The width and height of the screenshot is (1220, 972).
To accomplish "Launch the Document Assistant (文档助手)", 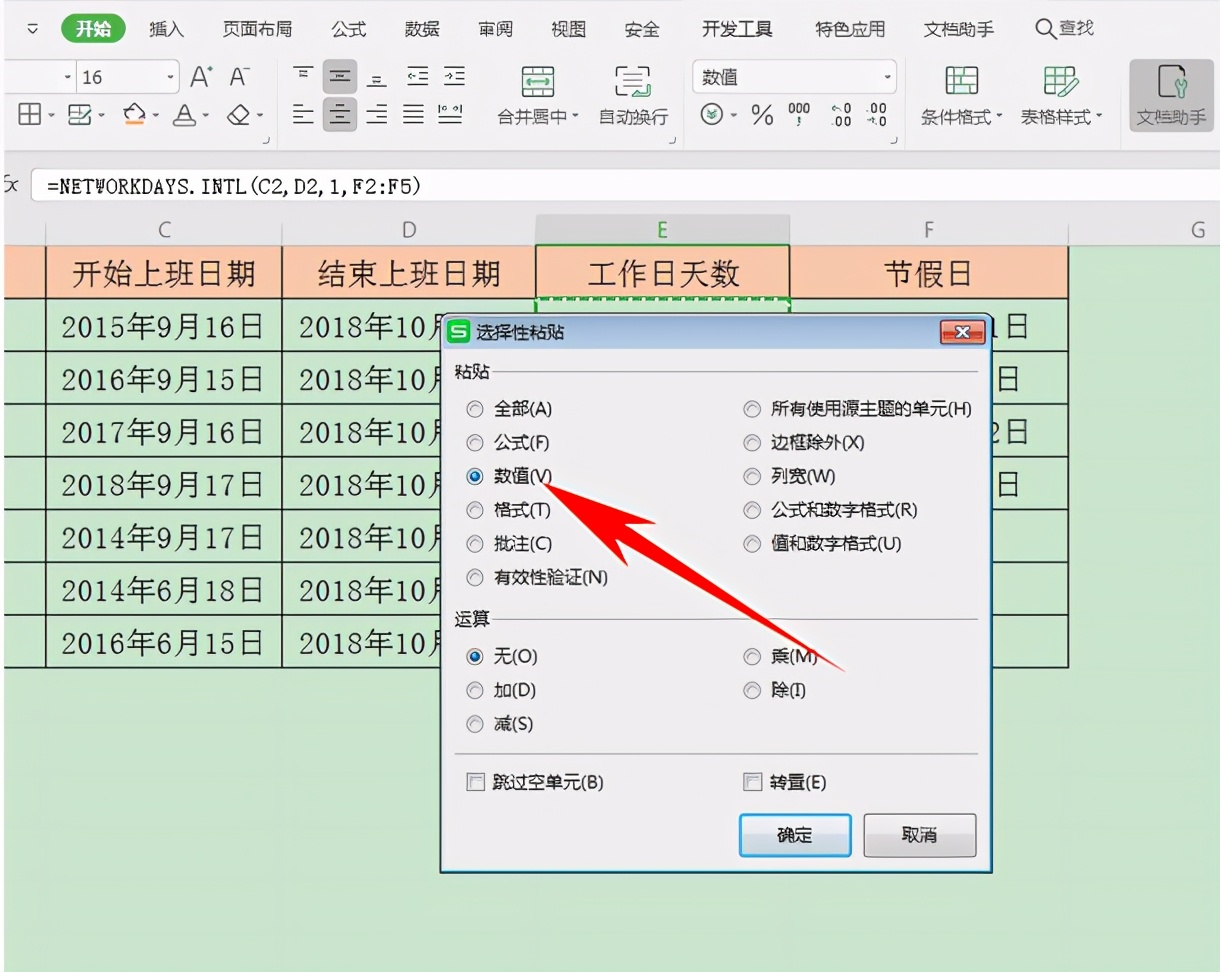I will click(1169, 94).
